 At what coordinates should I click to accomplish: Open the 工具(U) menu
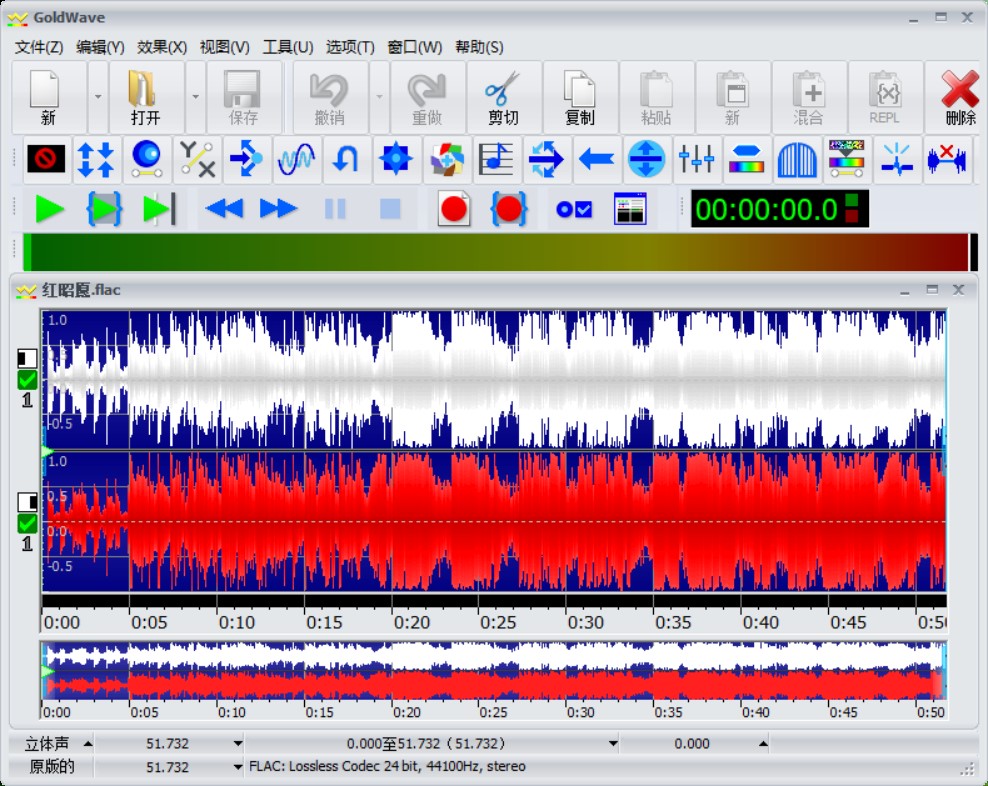pos(288,47)
